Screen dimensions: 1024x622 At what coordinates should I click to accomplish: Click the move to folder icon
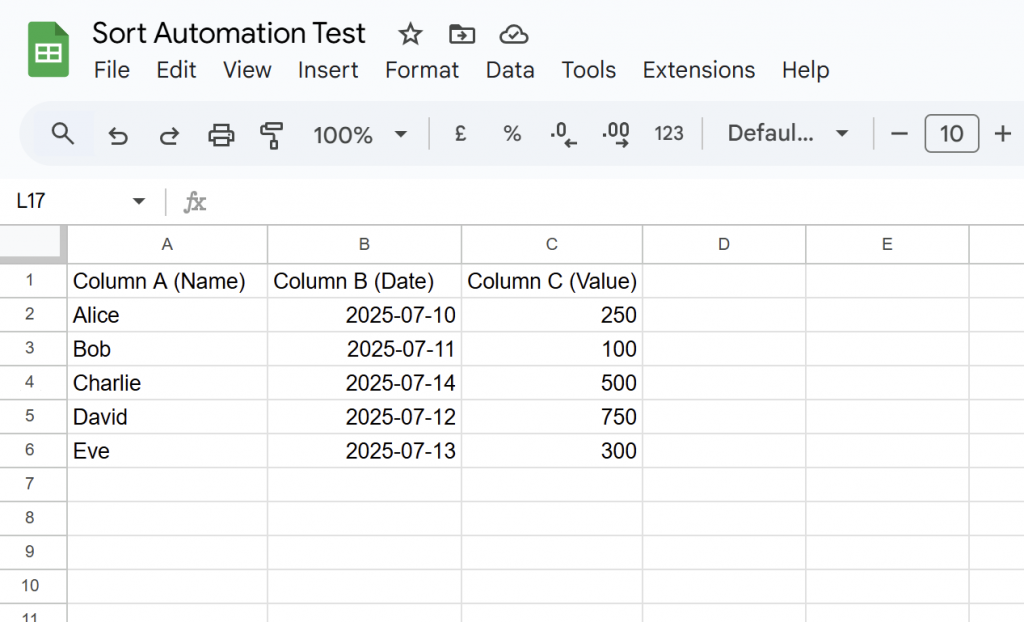pos(461,35)
